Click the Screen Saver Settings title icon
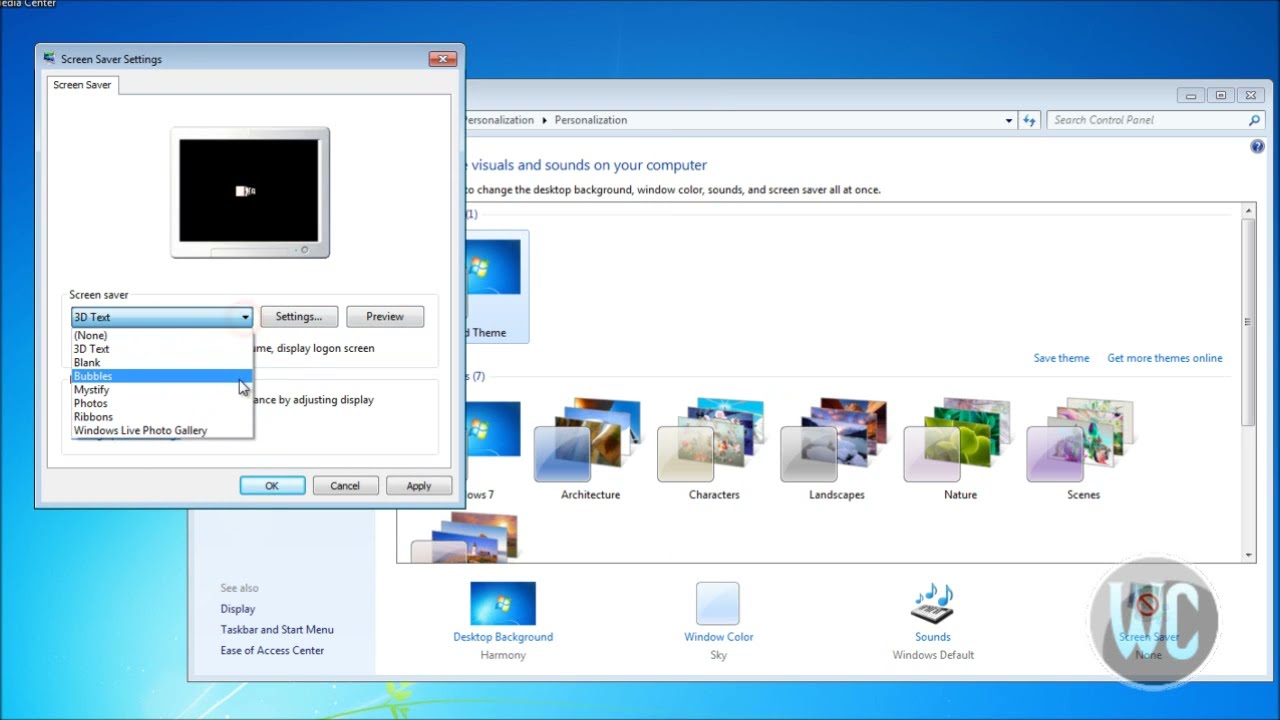Image resolution: width=1280 pixels, height=720 pixels. (x=49, y=59)
